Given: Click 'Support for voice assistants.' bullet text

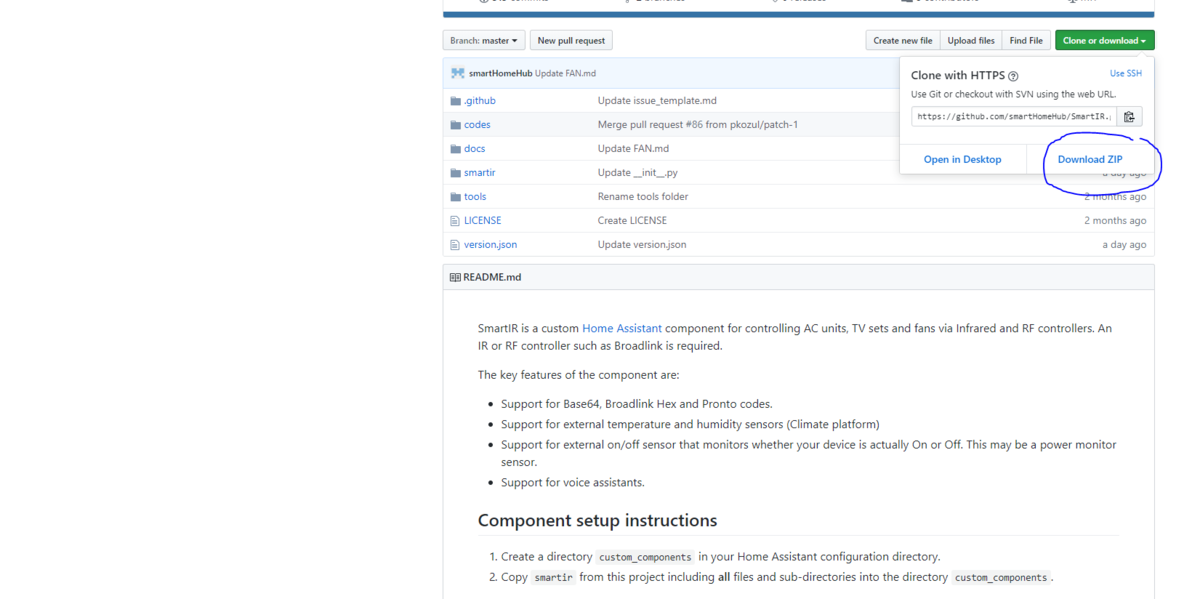Looking at the screenshot, I should pyautogui.click(x=573, y=482).
